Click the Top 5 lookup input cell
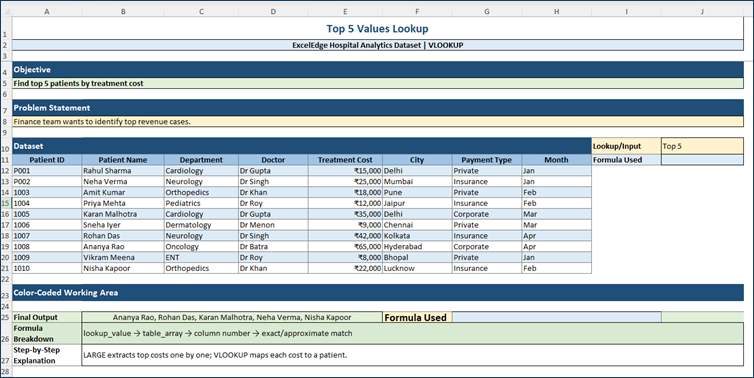 [702, 146]
